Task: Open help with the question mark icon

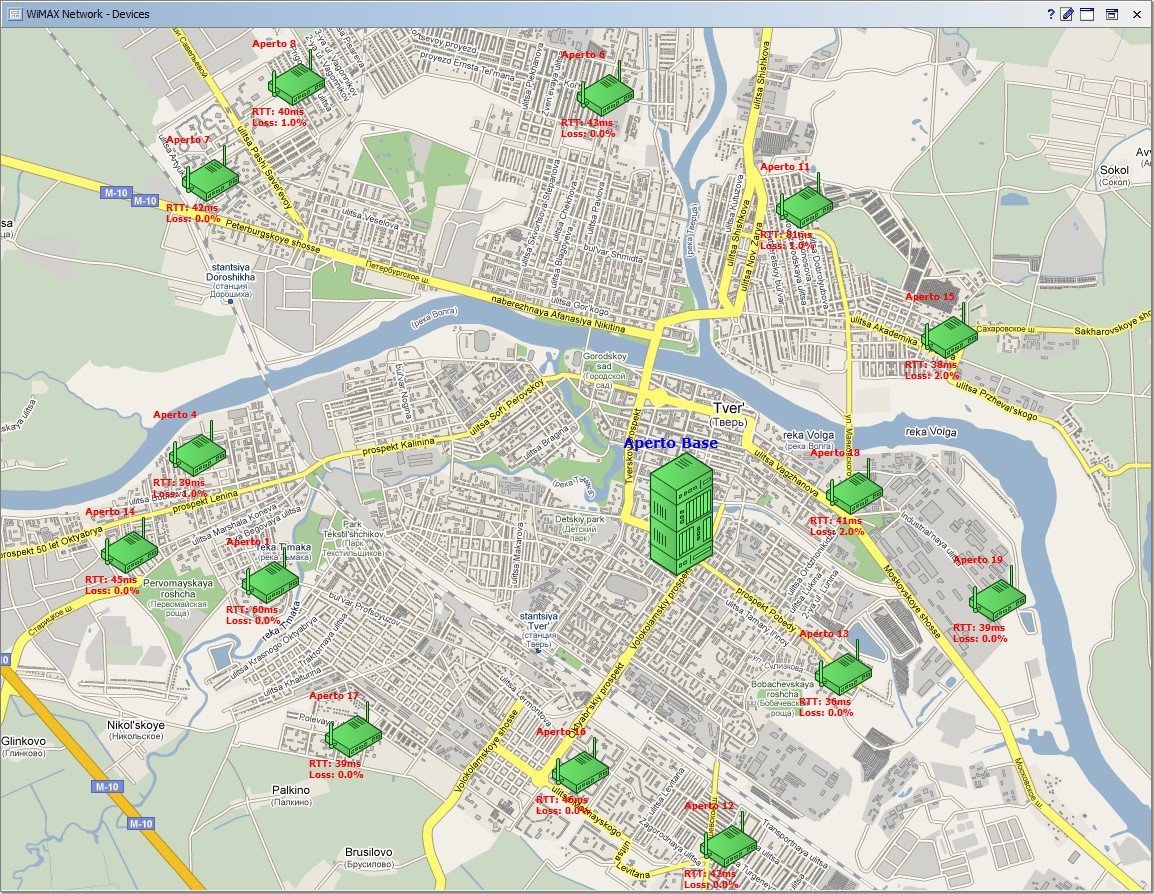Action: pyautogui.click(x=1051, y=14)
